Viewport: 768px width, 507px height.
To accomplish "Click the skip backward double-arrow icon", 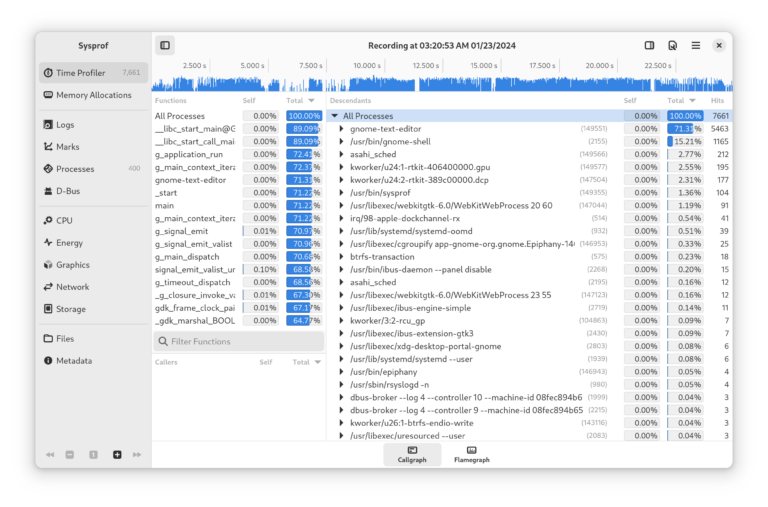I will click(50, 455).
